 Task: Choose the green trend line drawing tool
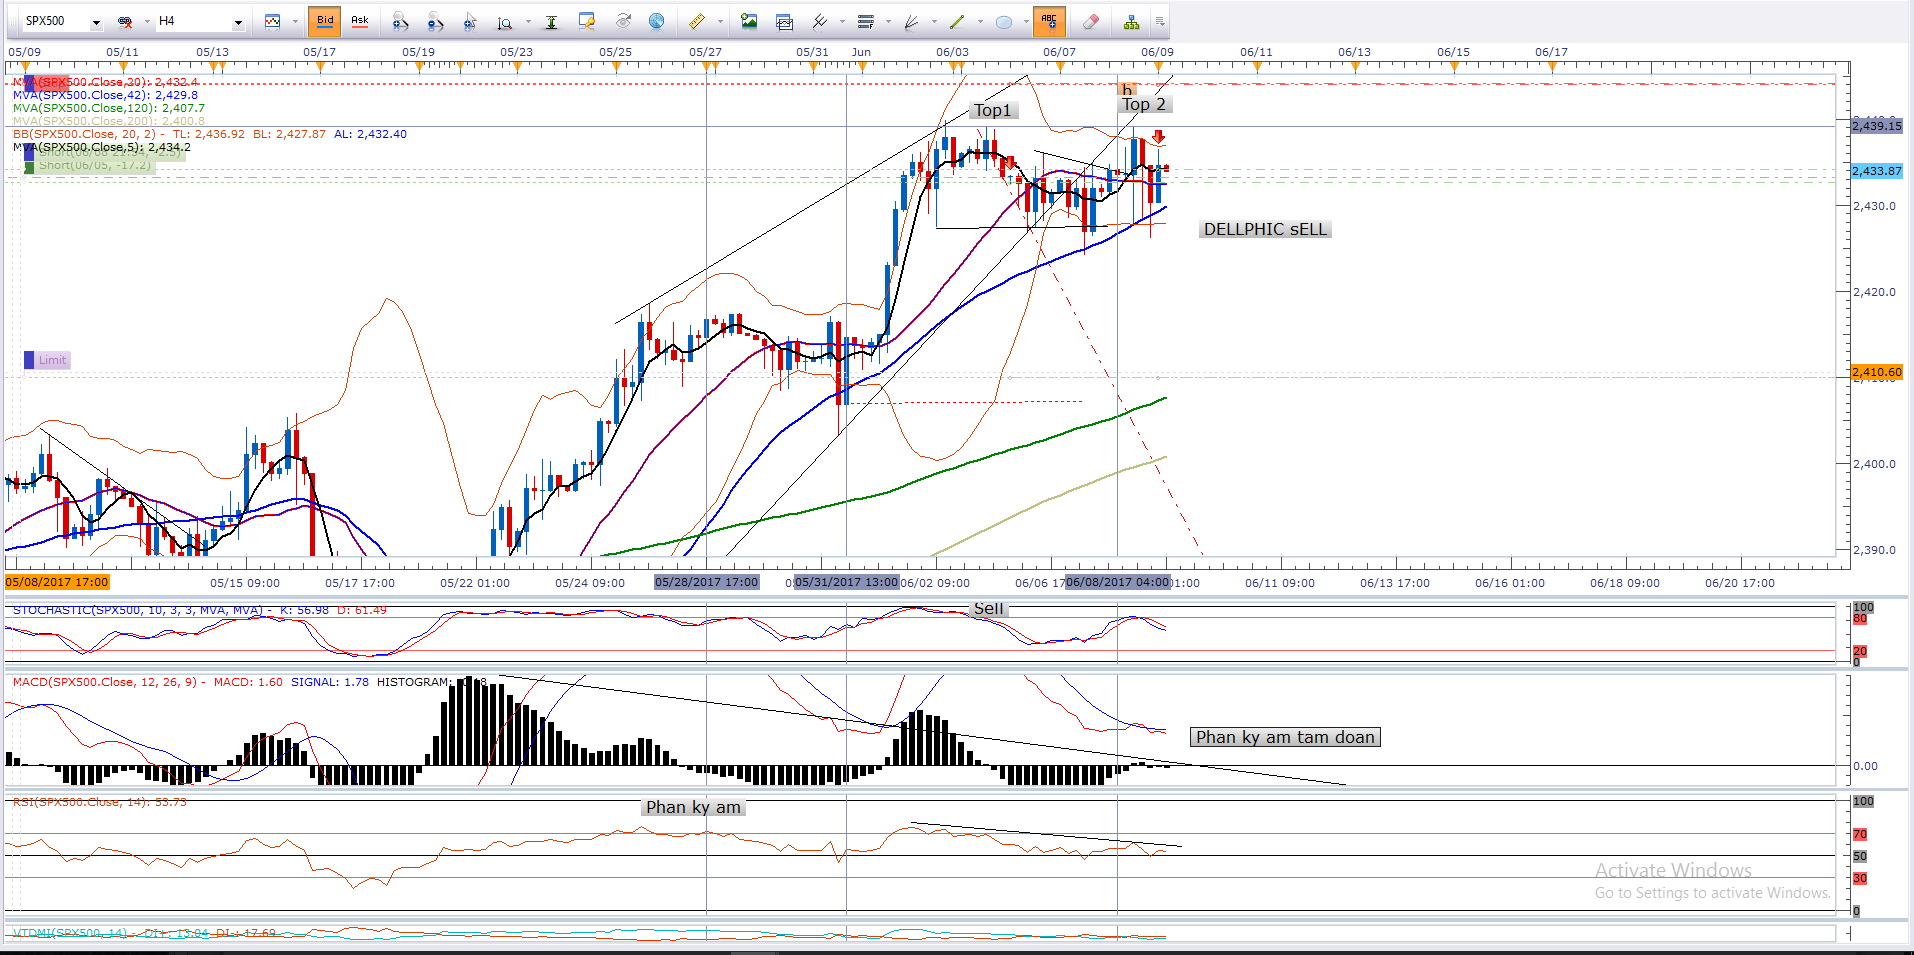coord(957,21)
